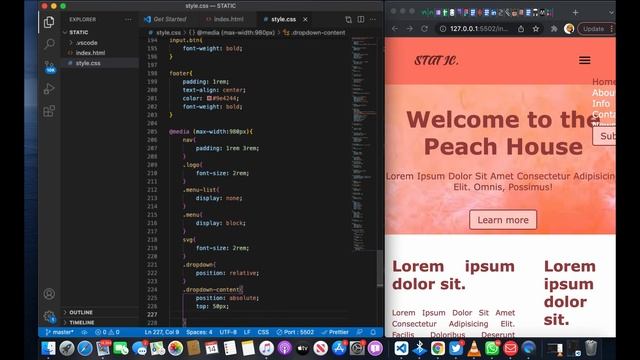640x360 pixels.
Task: Open the Run and Debug view
Action: [49, 89]
